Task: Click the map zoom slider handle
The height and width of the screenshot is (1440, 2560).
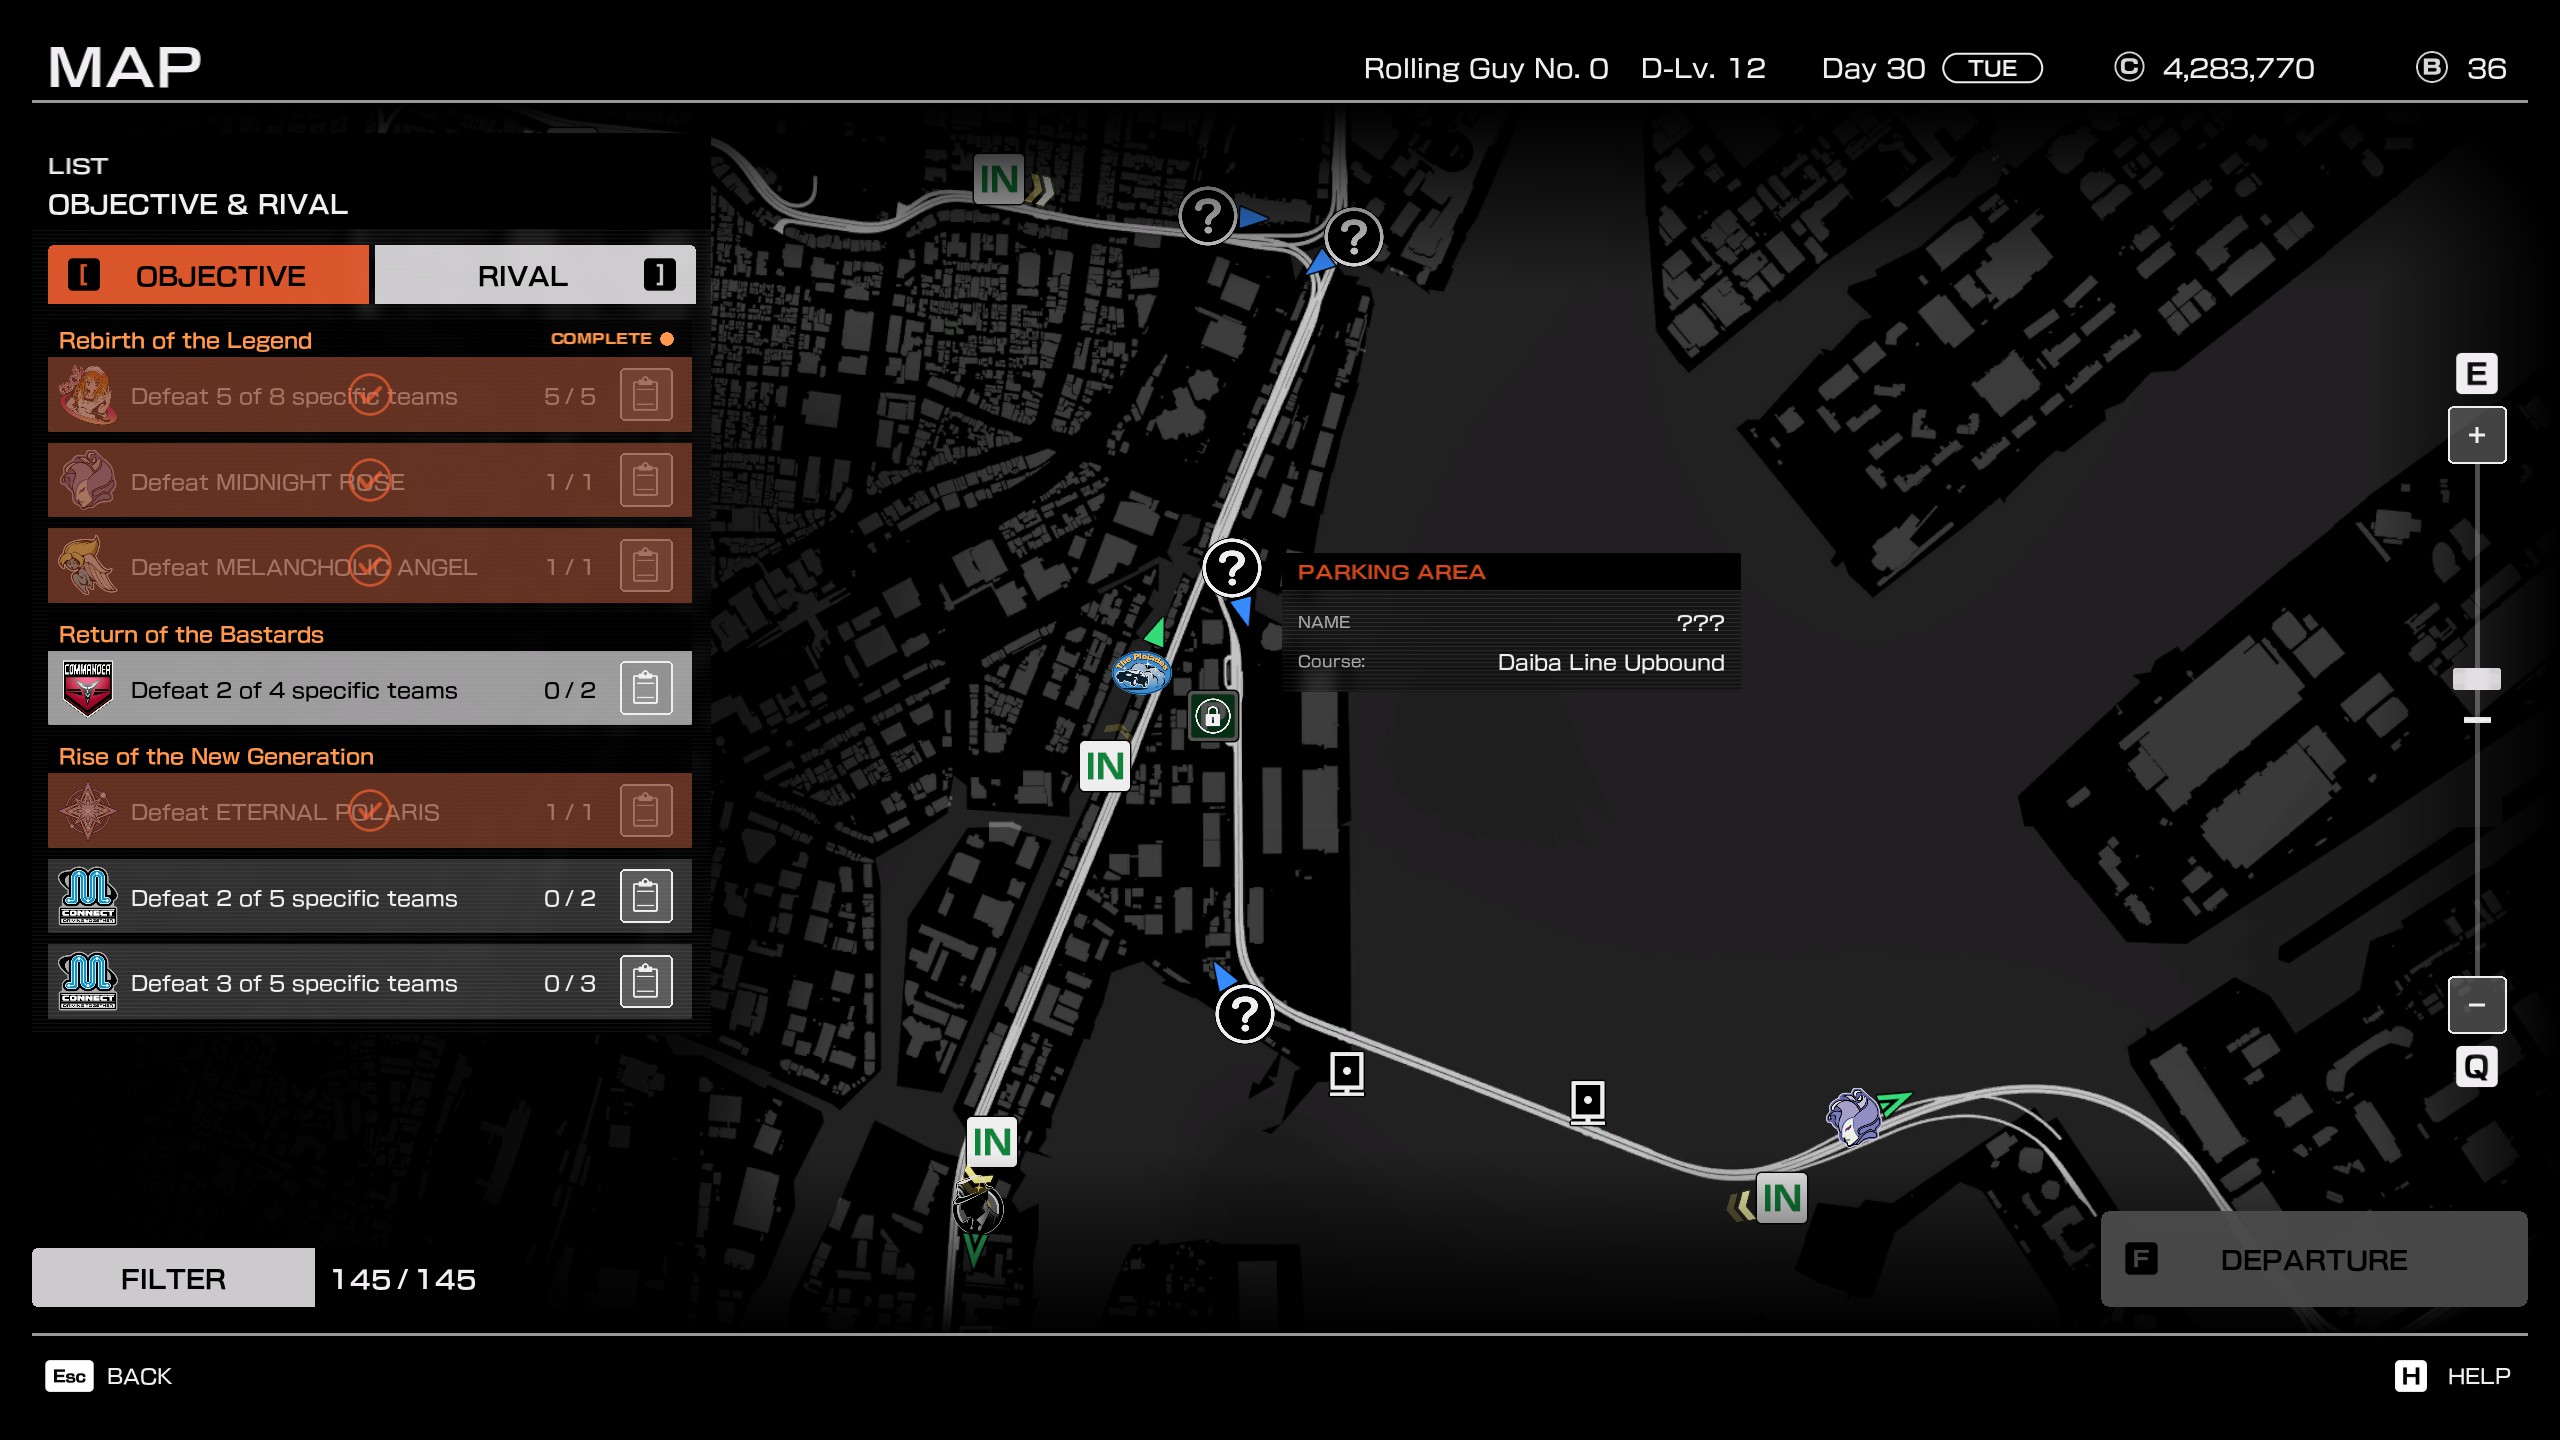Action: [x=2476, y=680]
